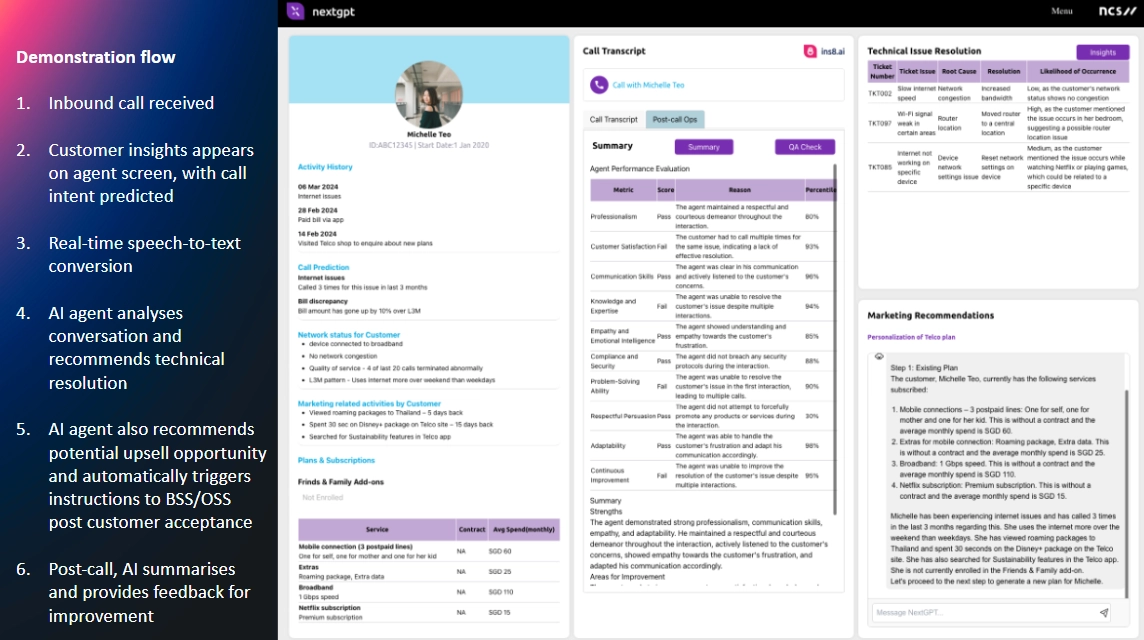The width and height of the screenshot is (1144, 640).
Task: Click the Agent Performance Evaluation scrollbar
Action: click(x=834, y=300)
